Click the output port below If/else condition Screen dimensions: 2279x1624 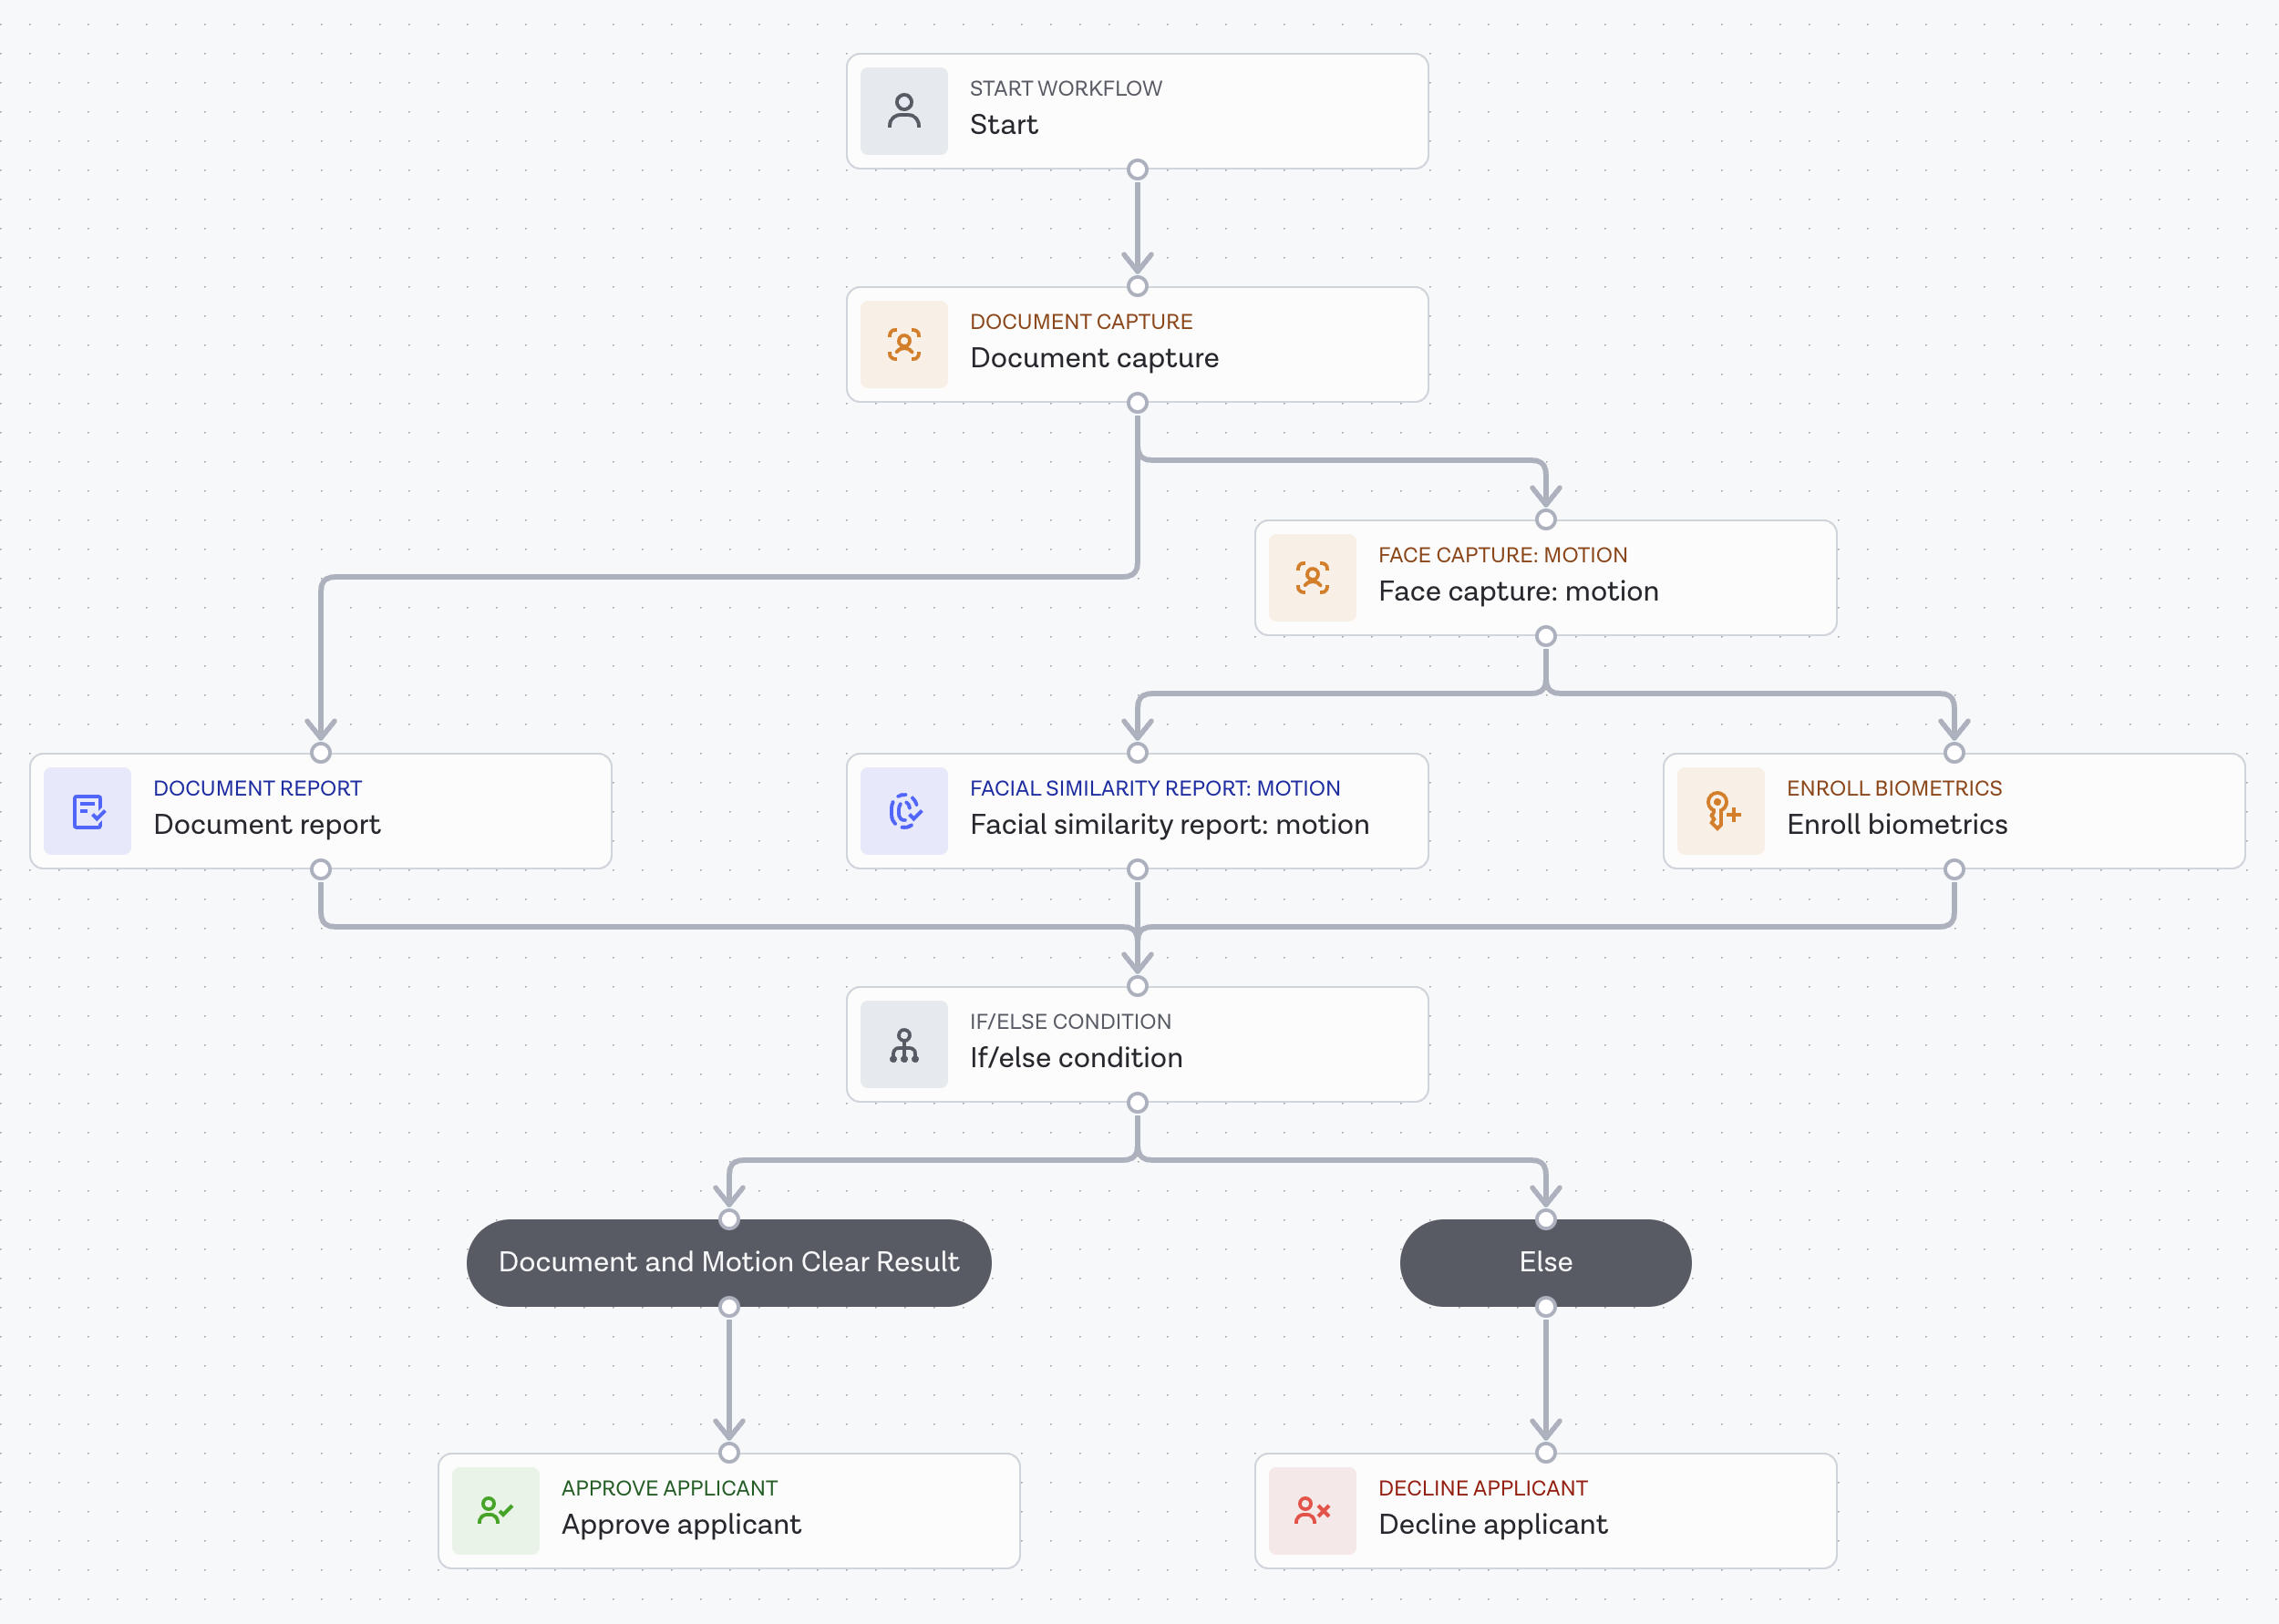1137,1103
